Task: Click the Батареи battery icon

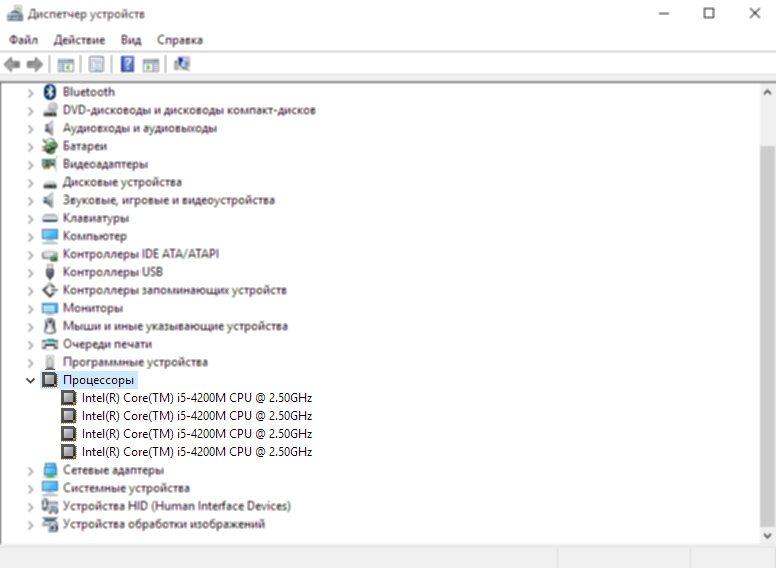Action: point(49,146)
